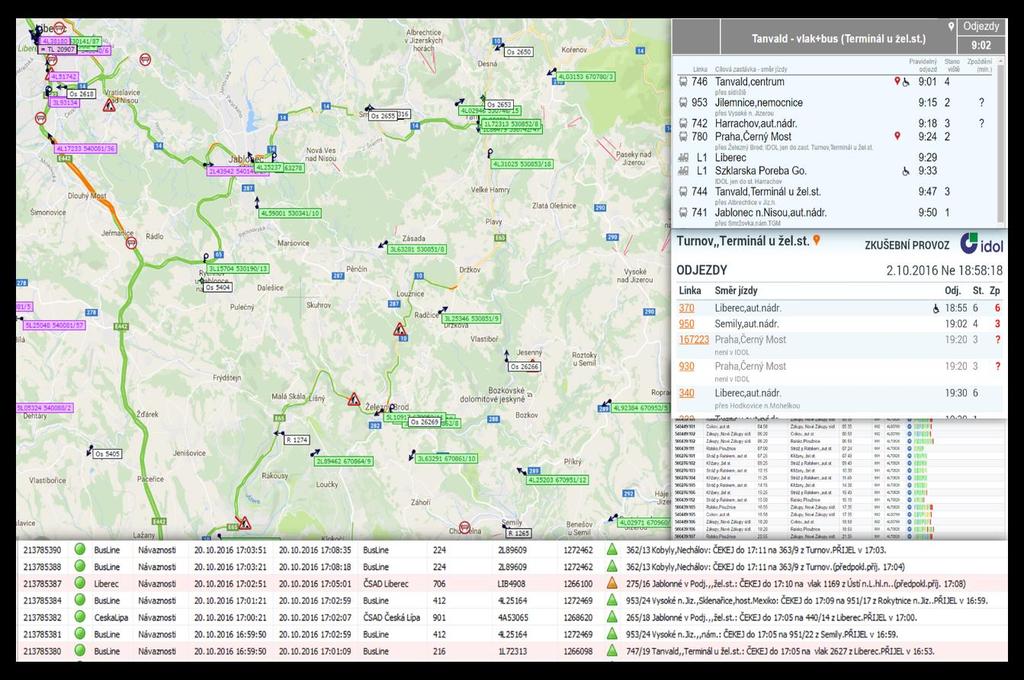Screen dimensions: 1024x680
Task: Select vehicle label 4L25203 670951/12
Action: coord(558,479)
